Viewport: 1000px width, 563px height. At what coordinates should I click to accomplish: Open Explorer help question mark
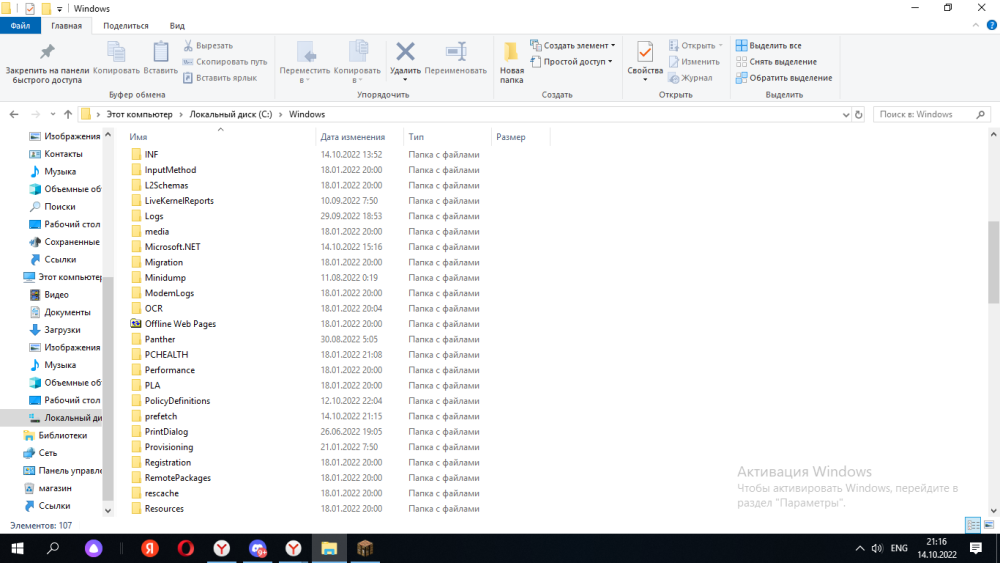tap(992, 26)
